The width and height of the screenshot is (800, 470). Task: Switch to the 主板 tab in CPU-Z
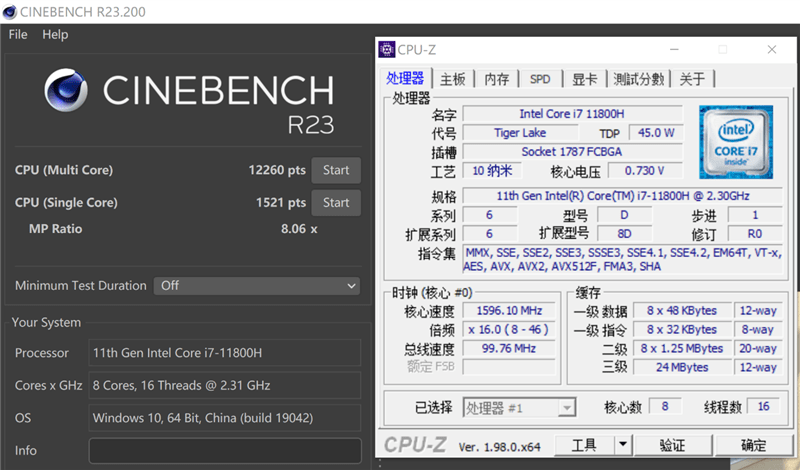(453, 79)
